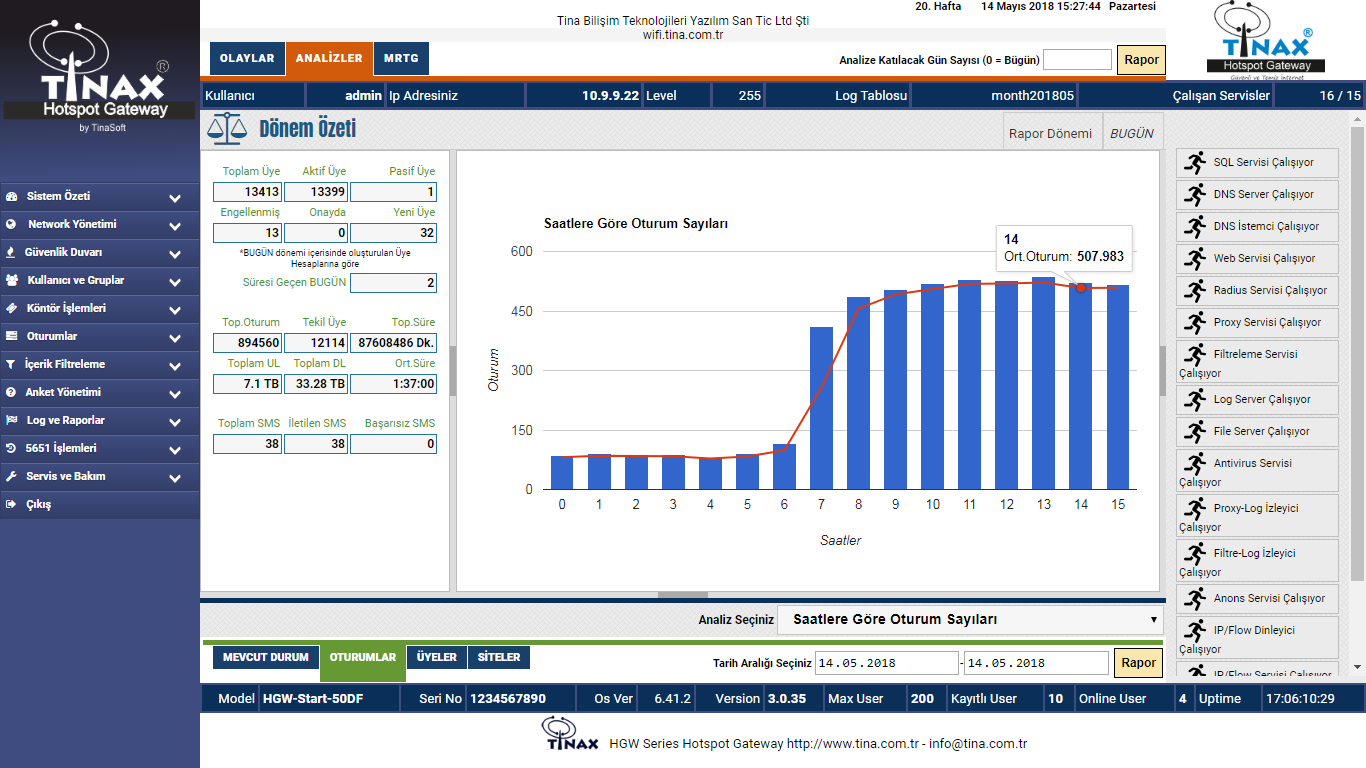Click the running-man icon beside SQL Servisi
Image resolution: width=1366 pixels, height=768 pixels.
[x=1194, y=162]
